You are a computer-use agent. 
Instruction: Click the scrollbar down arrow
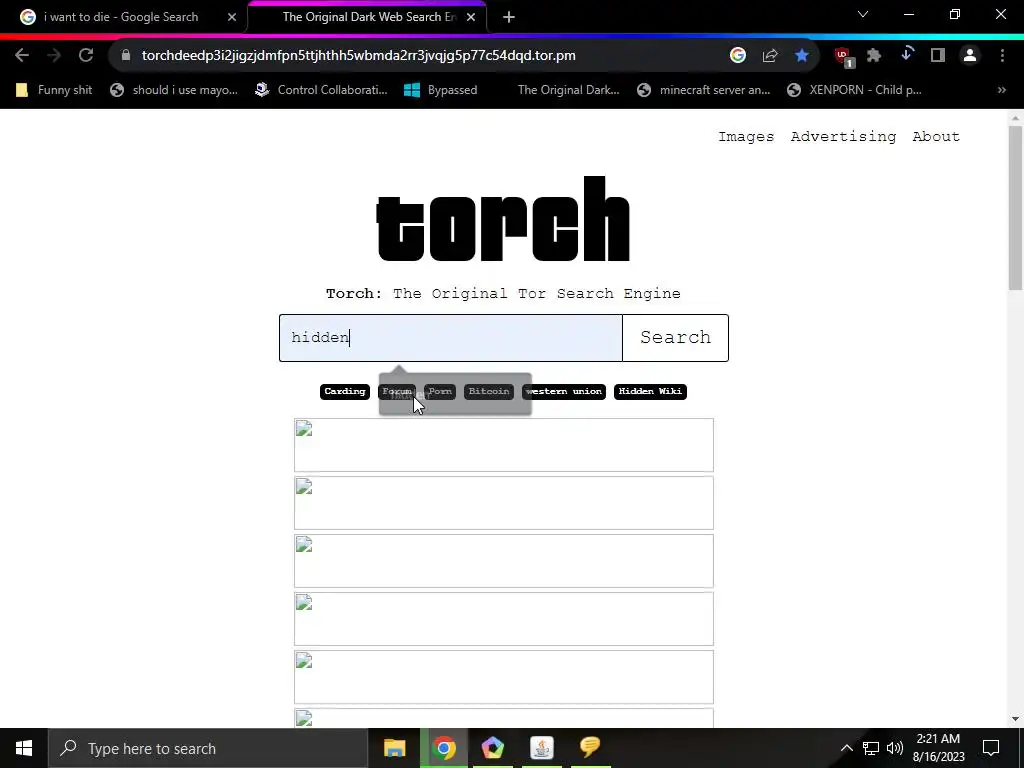[x=1015, y=719]
